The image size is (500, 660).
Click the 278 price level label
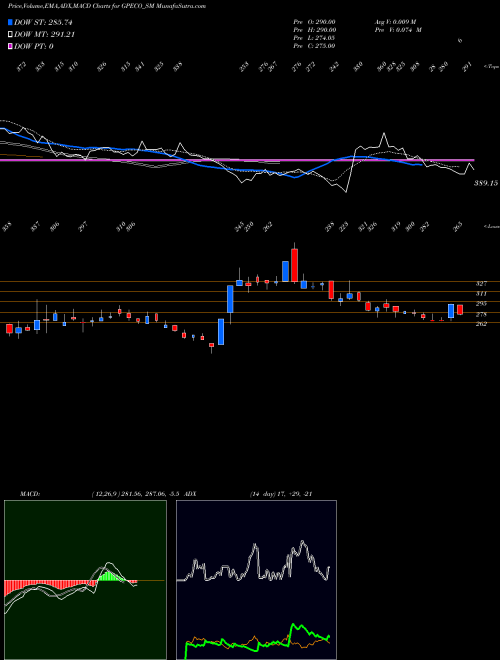[481, 314]
